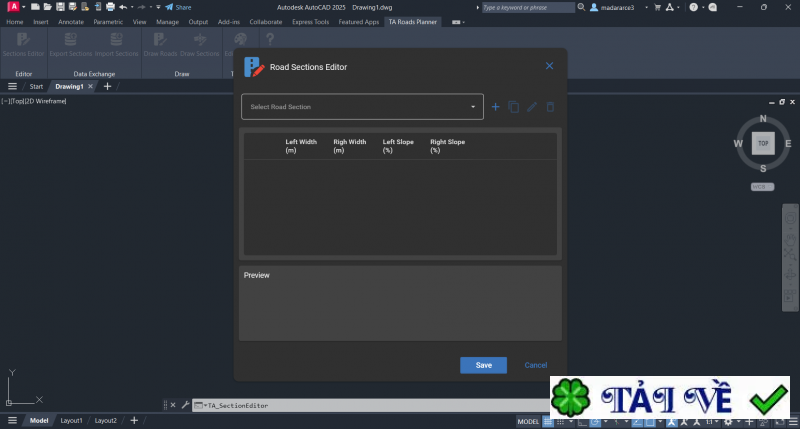Save the drawing with the floppy disk icon
Screen dimensions: 800x429
click(x=60, y=7)
